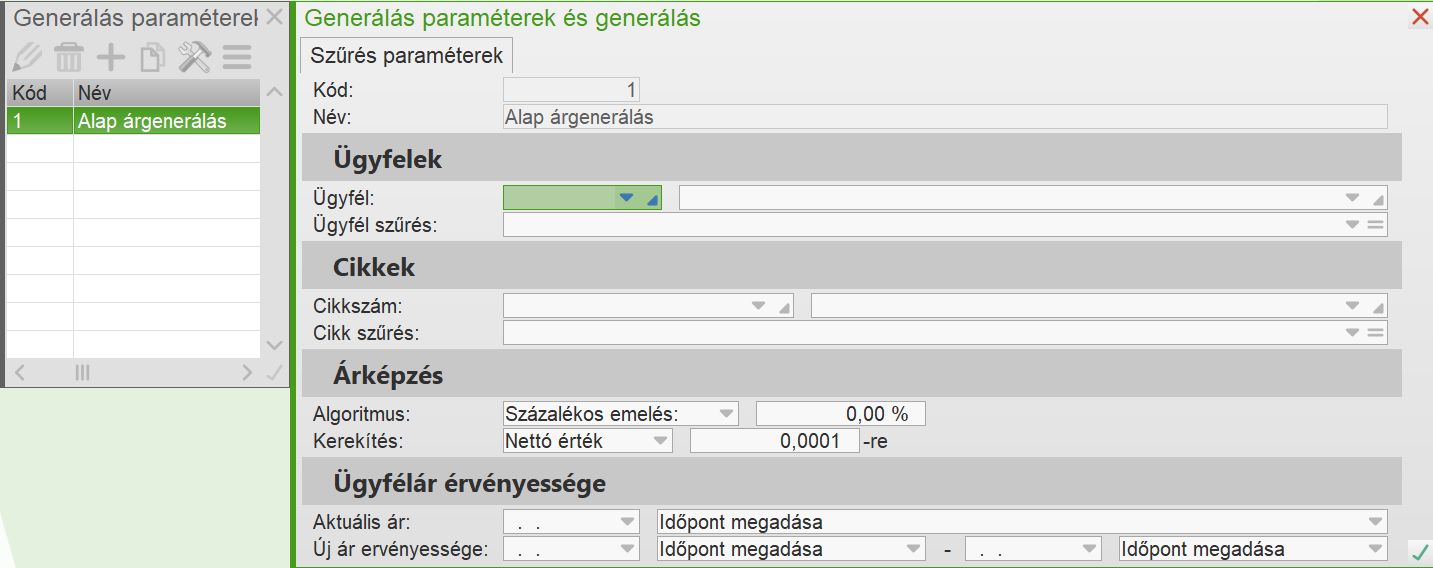
Task: Open the Új ár érvényessége end date dropdown
Action: pyautogui.click(x=1089, y=548)
